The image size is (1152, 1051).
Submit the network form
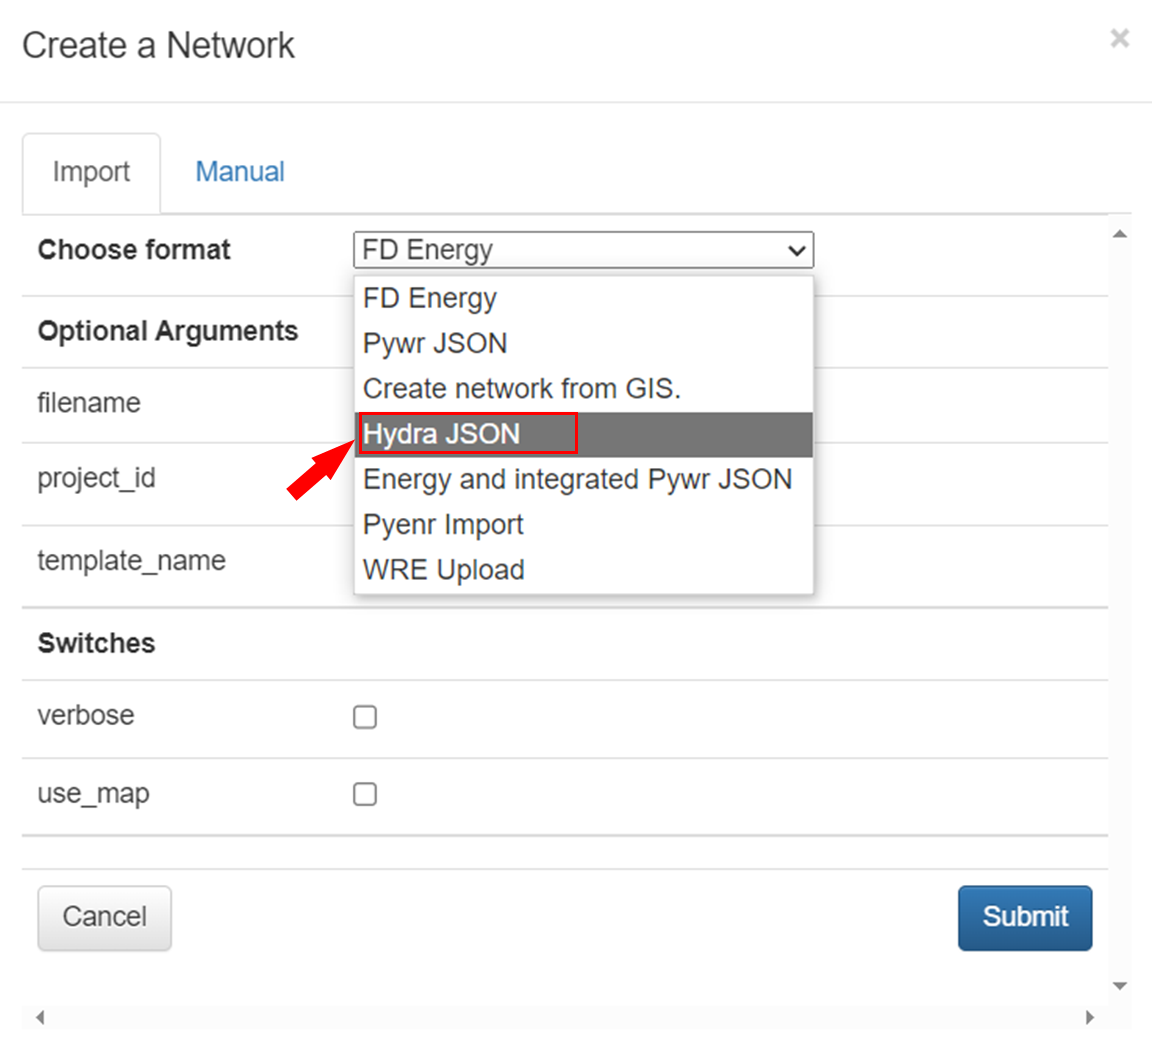tap(1024, 917)
